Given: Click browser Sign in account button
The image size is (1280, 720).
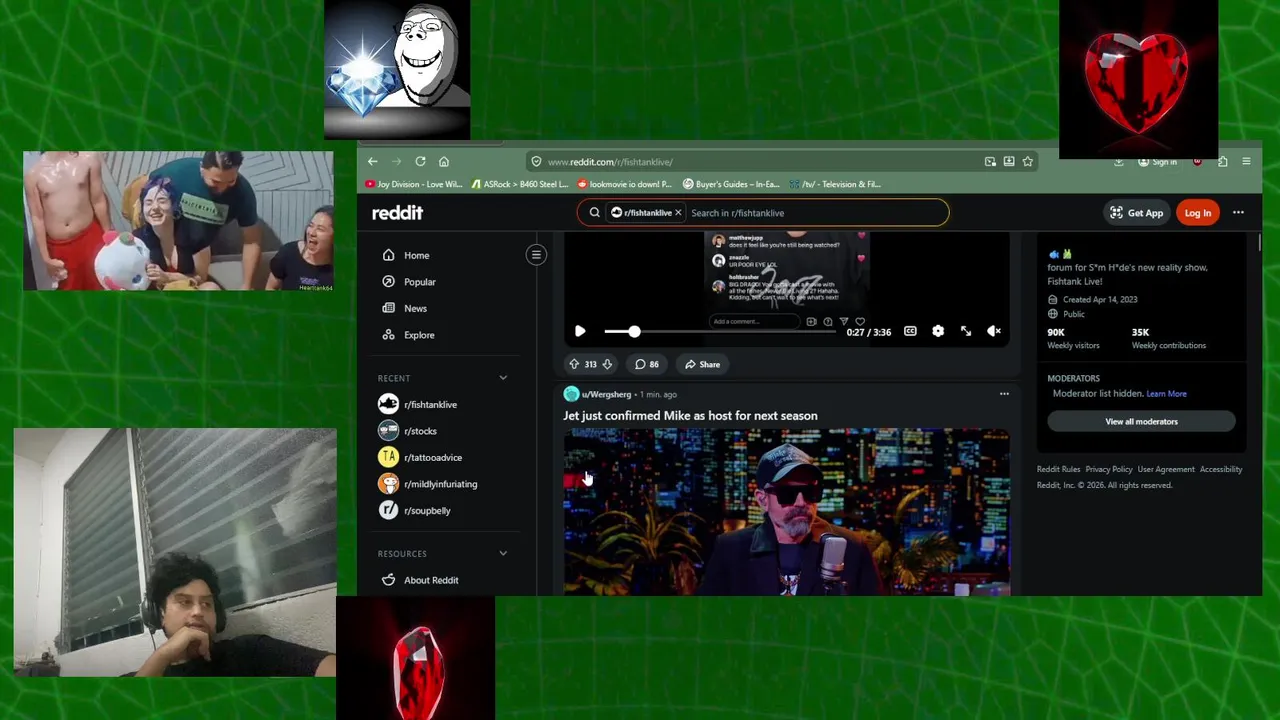Looking at the screenshot, I should coord(1157,161).
